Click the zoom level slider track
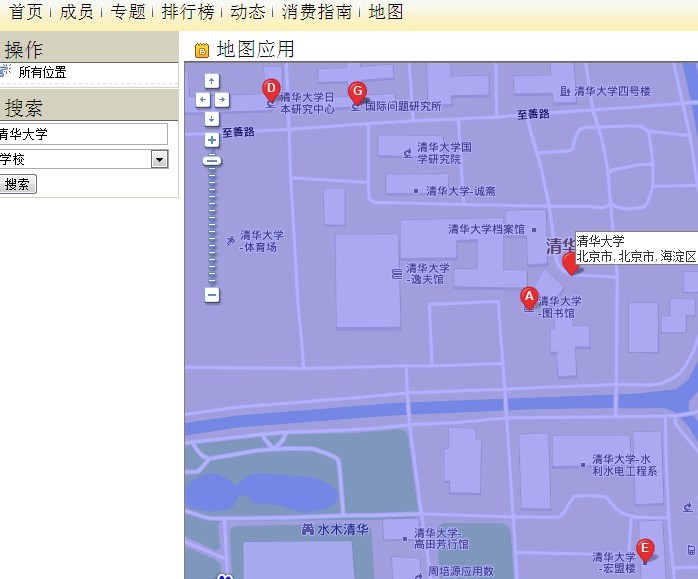Viewport: 698px width, 579px height. [x=212, y=226]
